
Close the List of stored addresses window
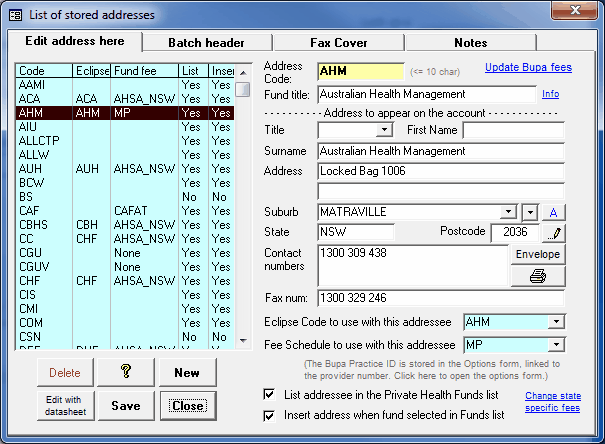pyautogui.click(x=575, y=10)
